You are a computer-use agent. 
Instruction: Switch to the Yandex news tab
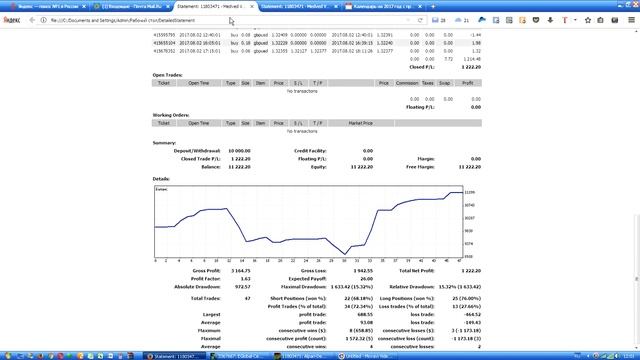(48, 7)
